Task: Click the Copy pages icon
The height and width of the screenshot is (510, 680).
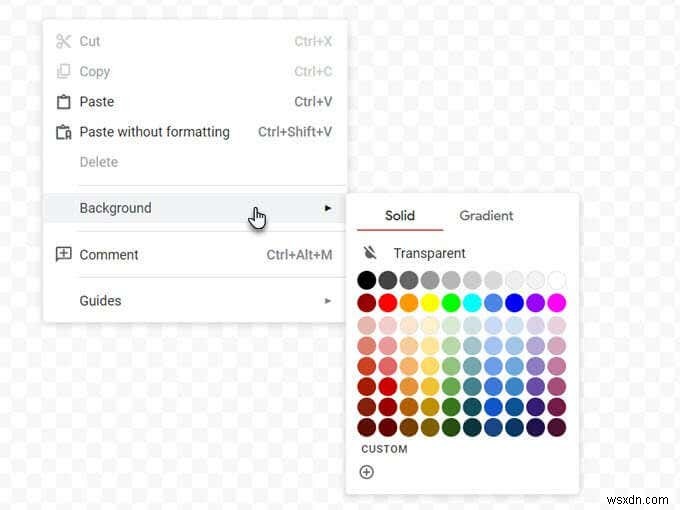Action: pyautogui.click(x=63, y=71)
